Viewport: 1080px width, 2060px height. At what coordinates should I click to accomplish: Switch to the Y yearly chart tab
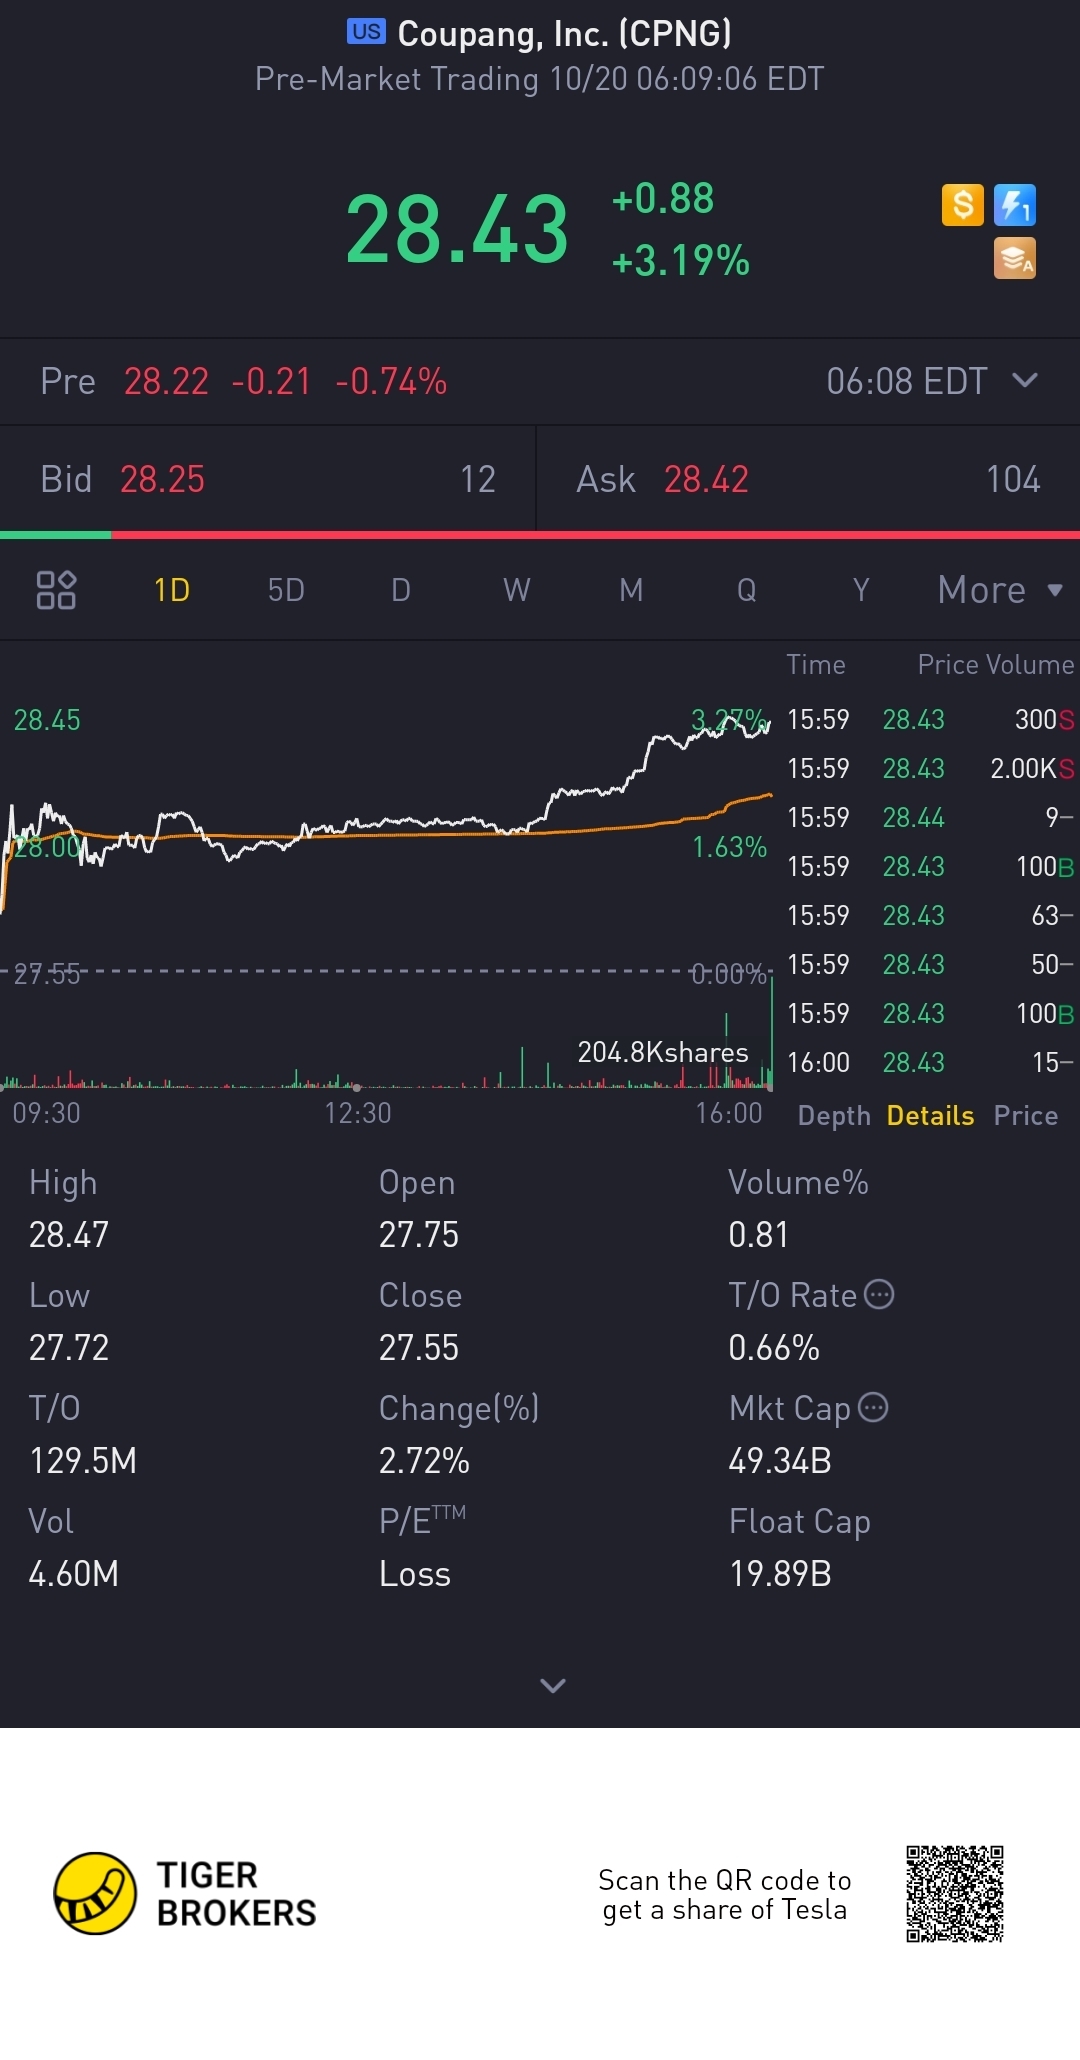861,590
